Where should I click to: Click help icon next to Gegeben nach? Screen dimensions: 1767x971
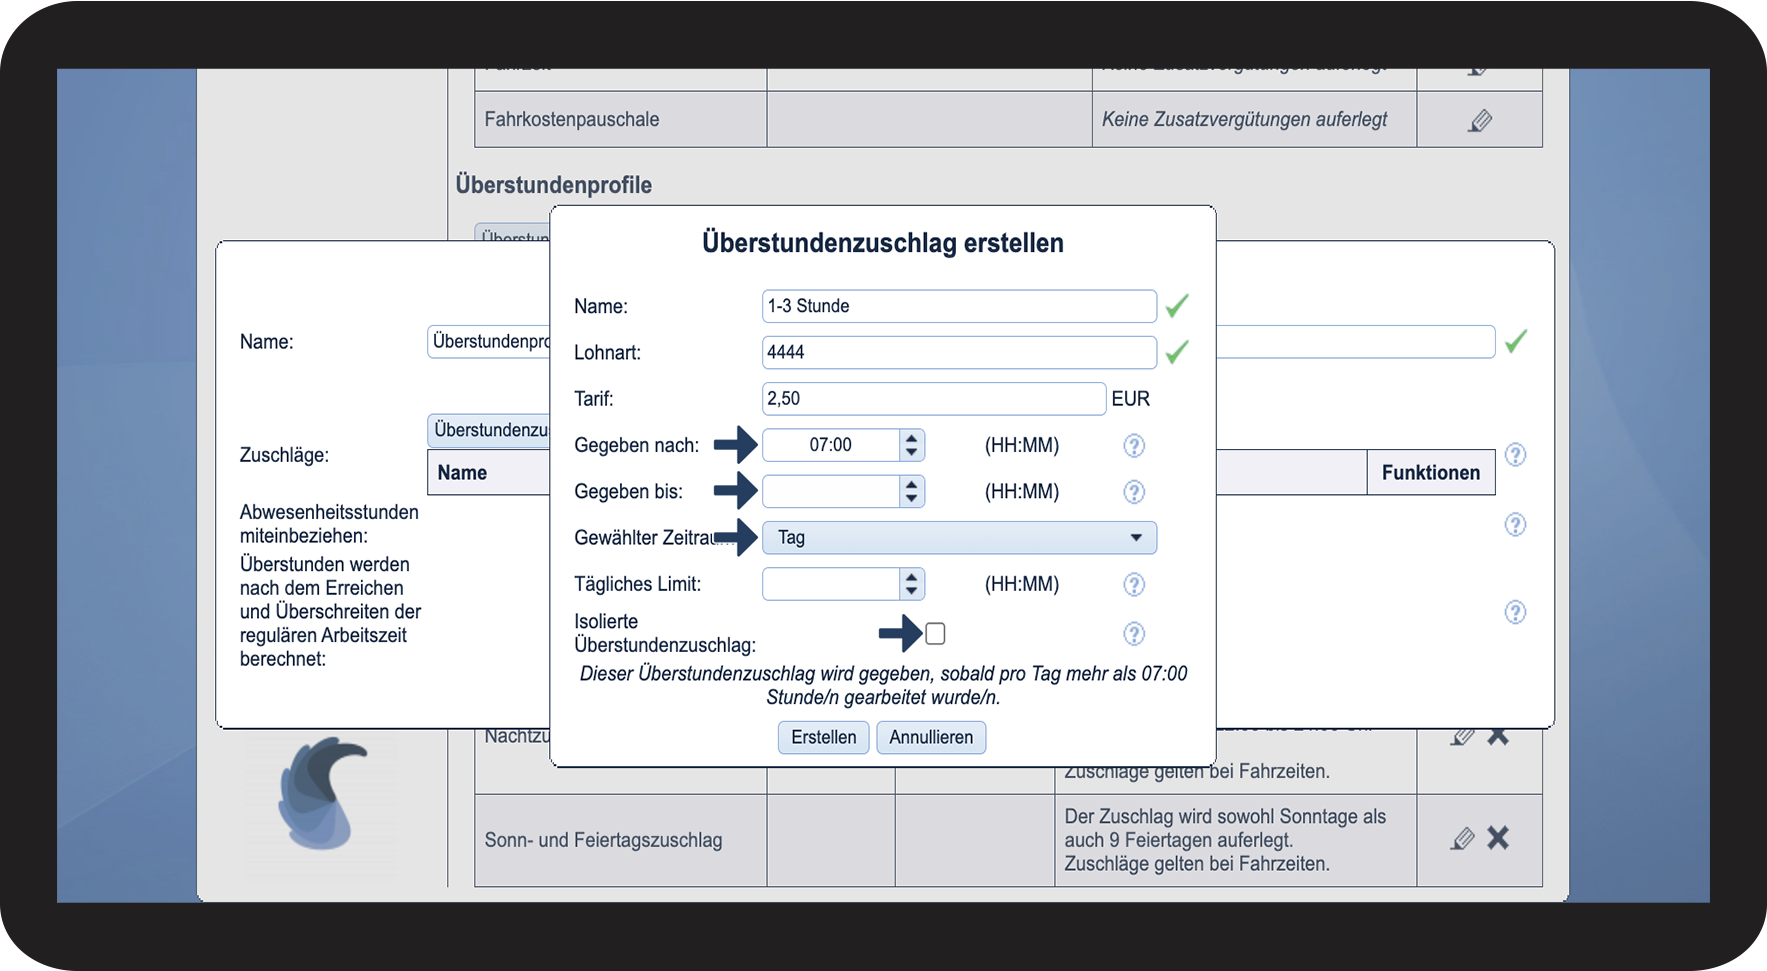tap(1133, 446)
